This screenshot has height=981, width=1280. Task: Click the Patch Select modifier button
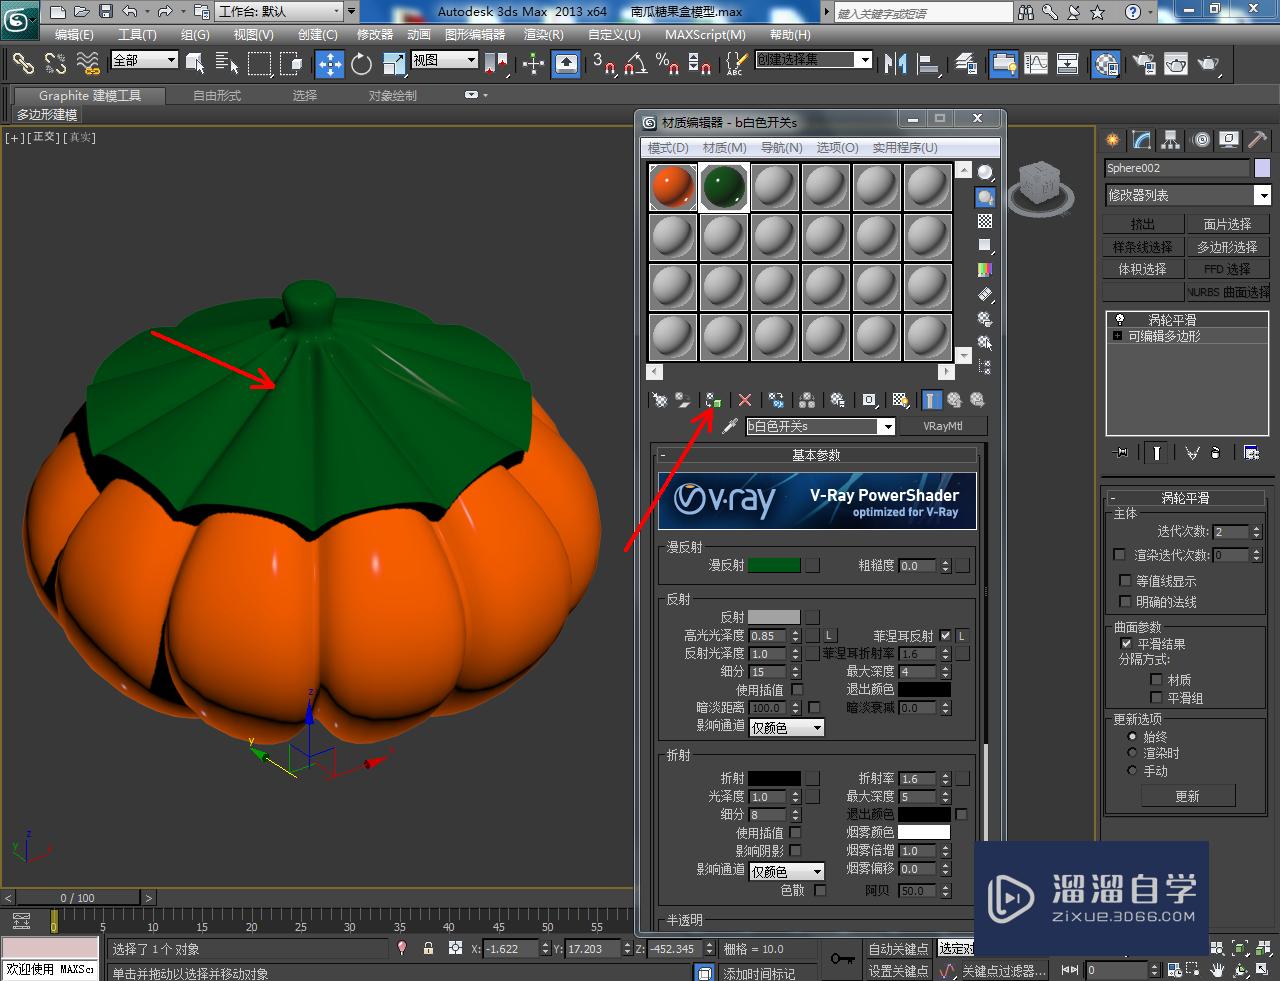point(1227,224)
